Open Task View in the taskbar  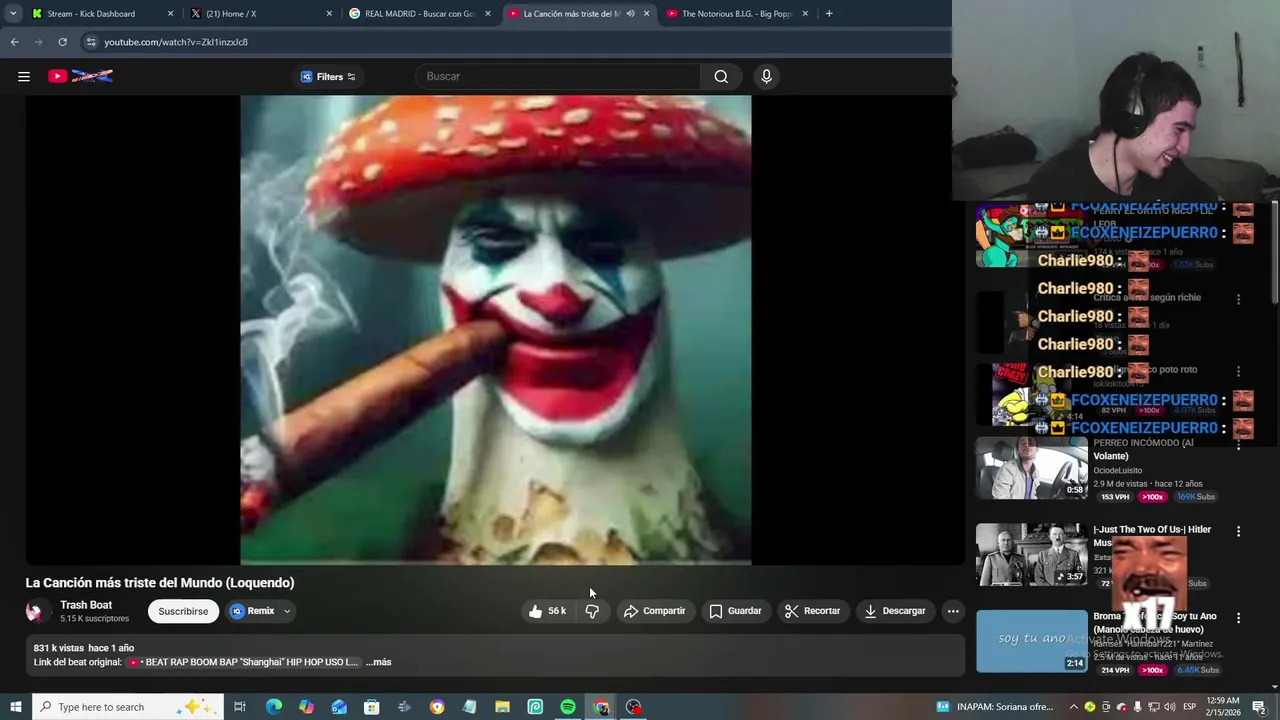coord(240,707)
